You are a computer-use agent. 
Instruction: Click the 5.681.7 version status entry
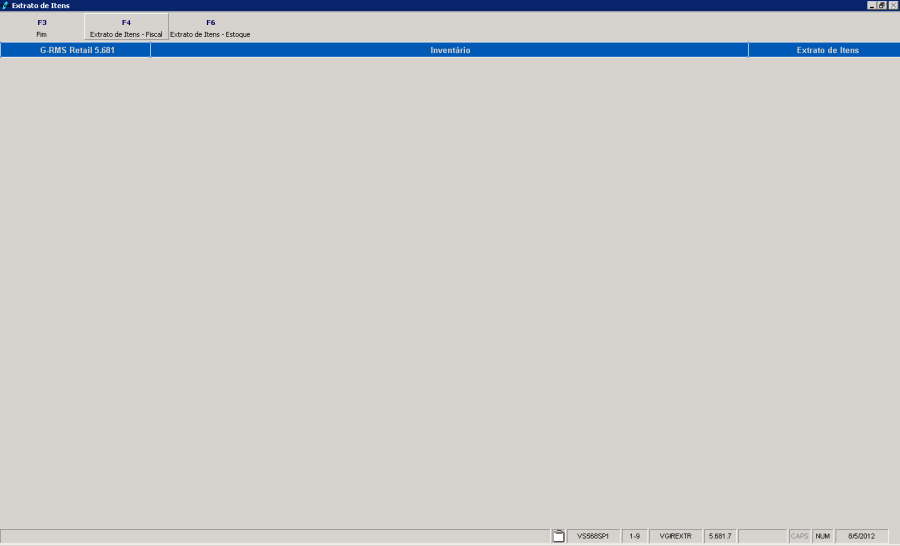click(x=720, y=536)
